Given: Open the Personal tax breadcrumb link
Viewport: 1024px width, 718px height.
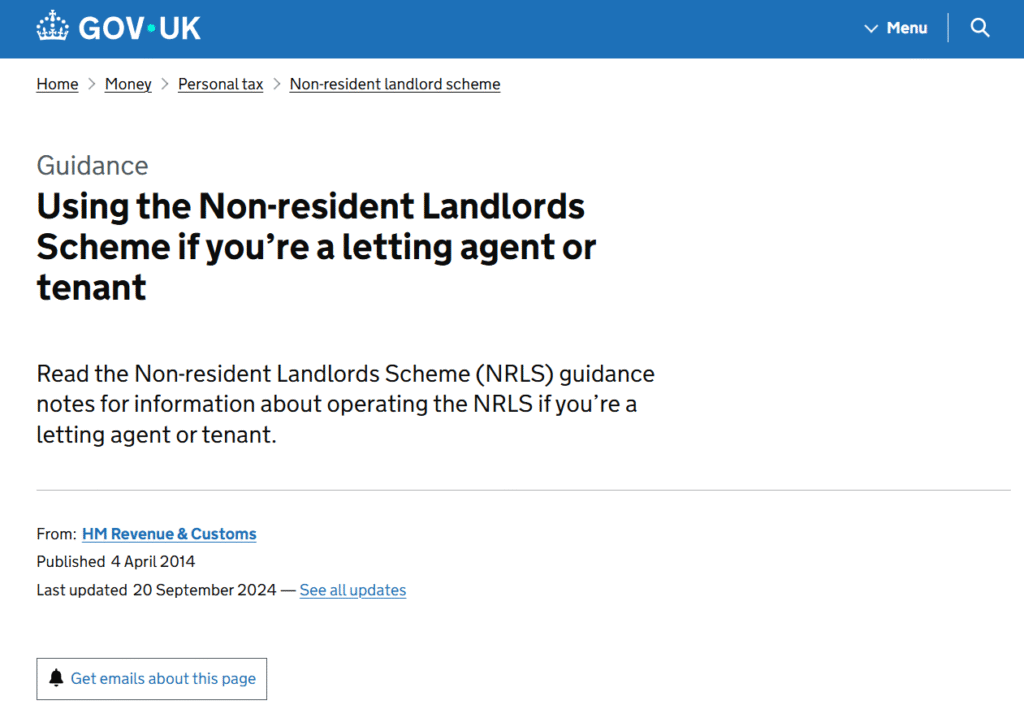Looking at the screenshot, I should tap(220, 84).
